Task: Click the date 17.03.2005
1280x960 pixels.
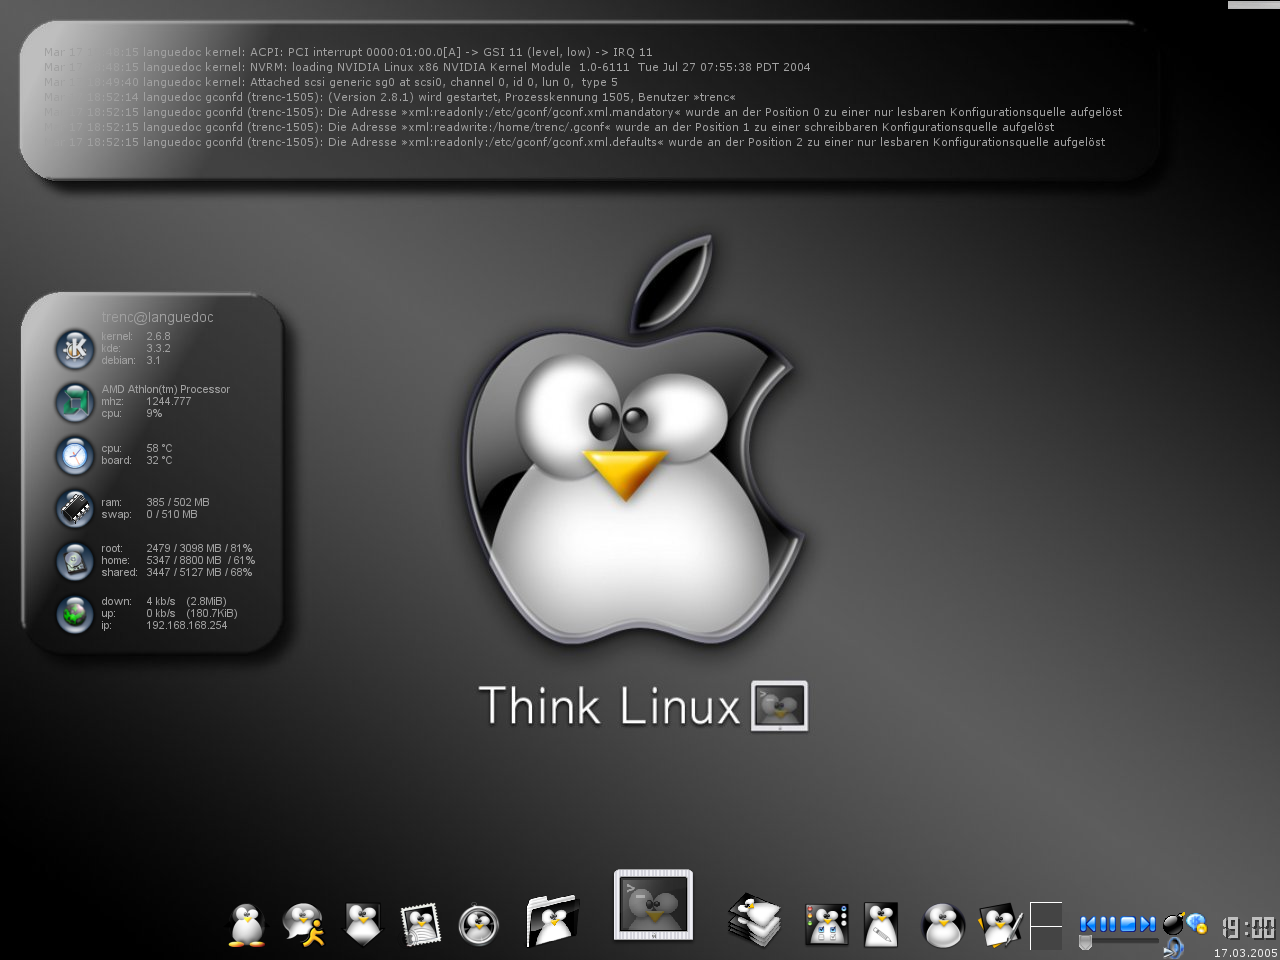Action: click(x=1246, y=953)
